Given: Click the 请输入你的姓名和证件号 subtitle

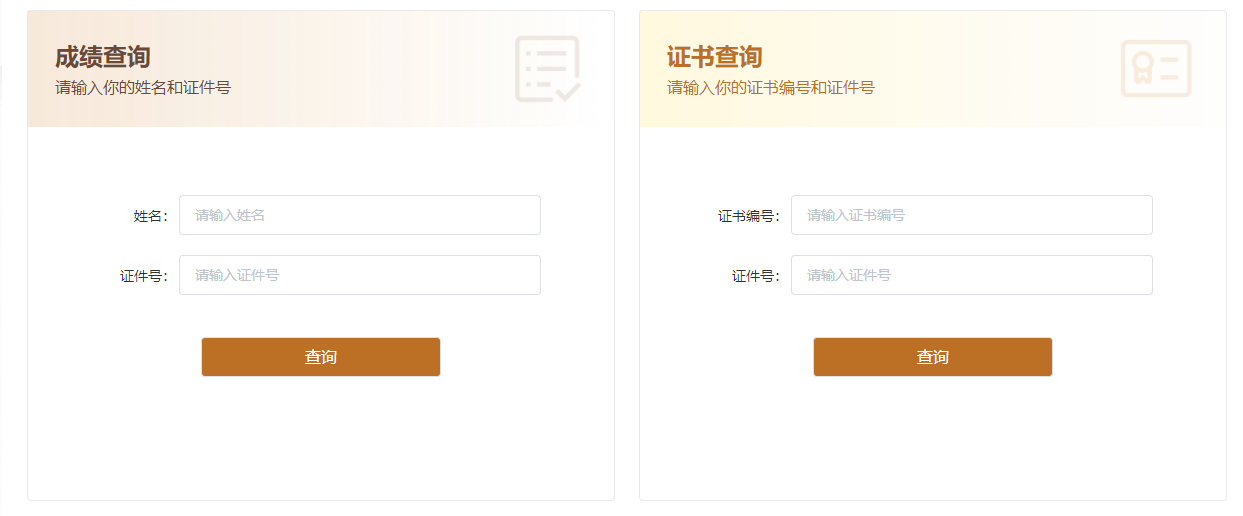Looking at the screenshot, I should tap(143, 88).
